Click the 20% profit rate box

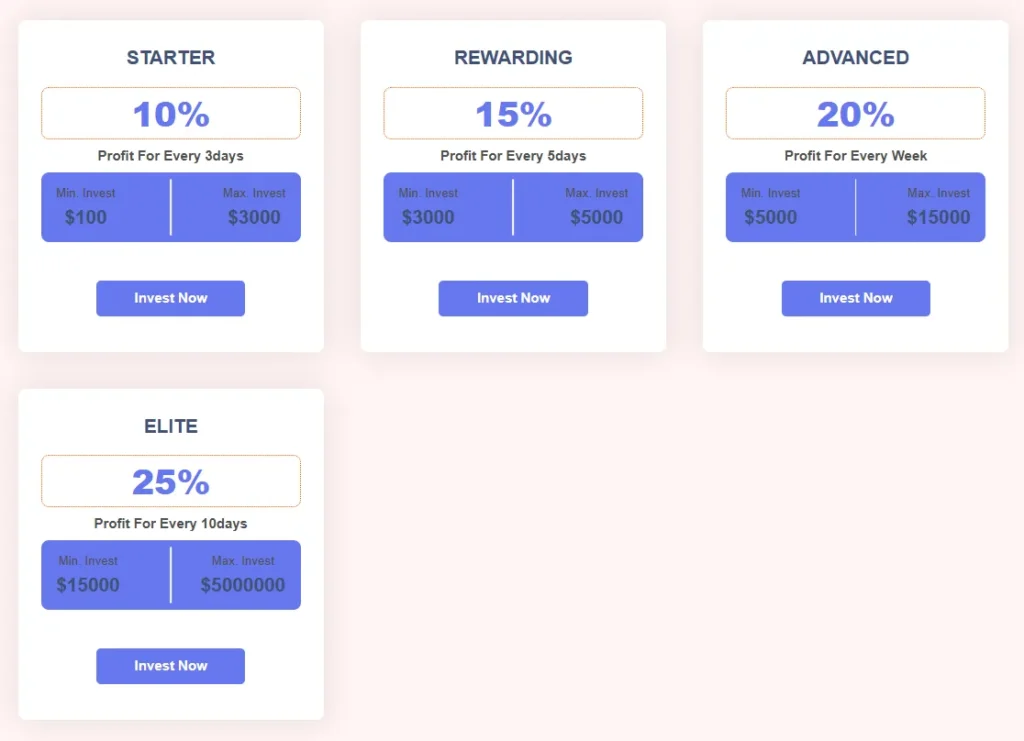855,114
